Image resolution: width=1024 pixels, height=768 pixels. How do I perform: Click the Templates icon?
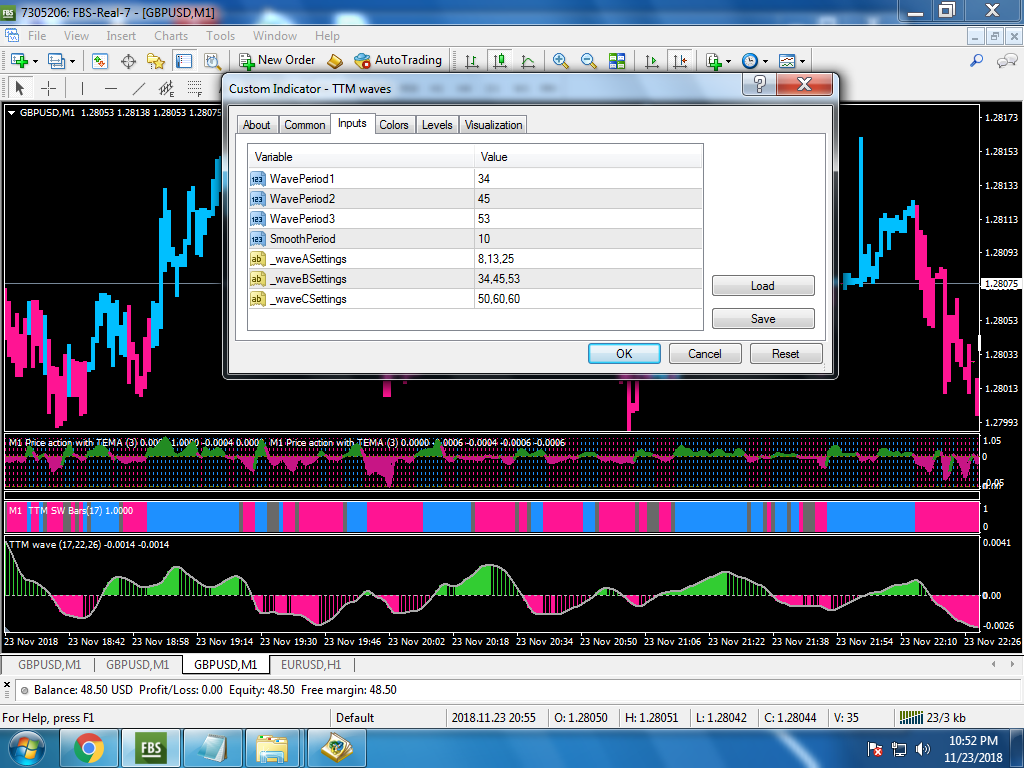787,61
